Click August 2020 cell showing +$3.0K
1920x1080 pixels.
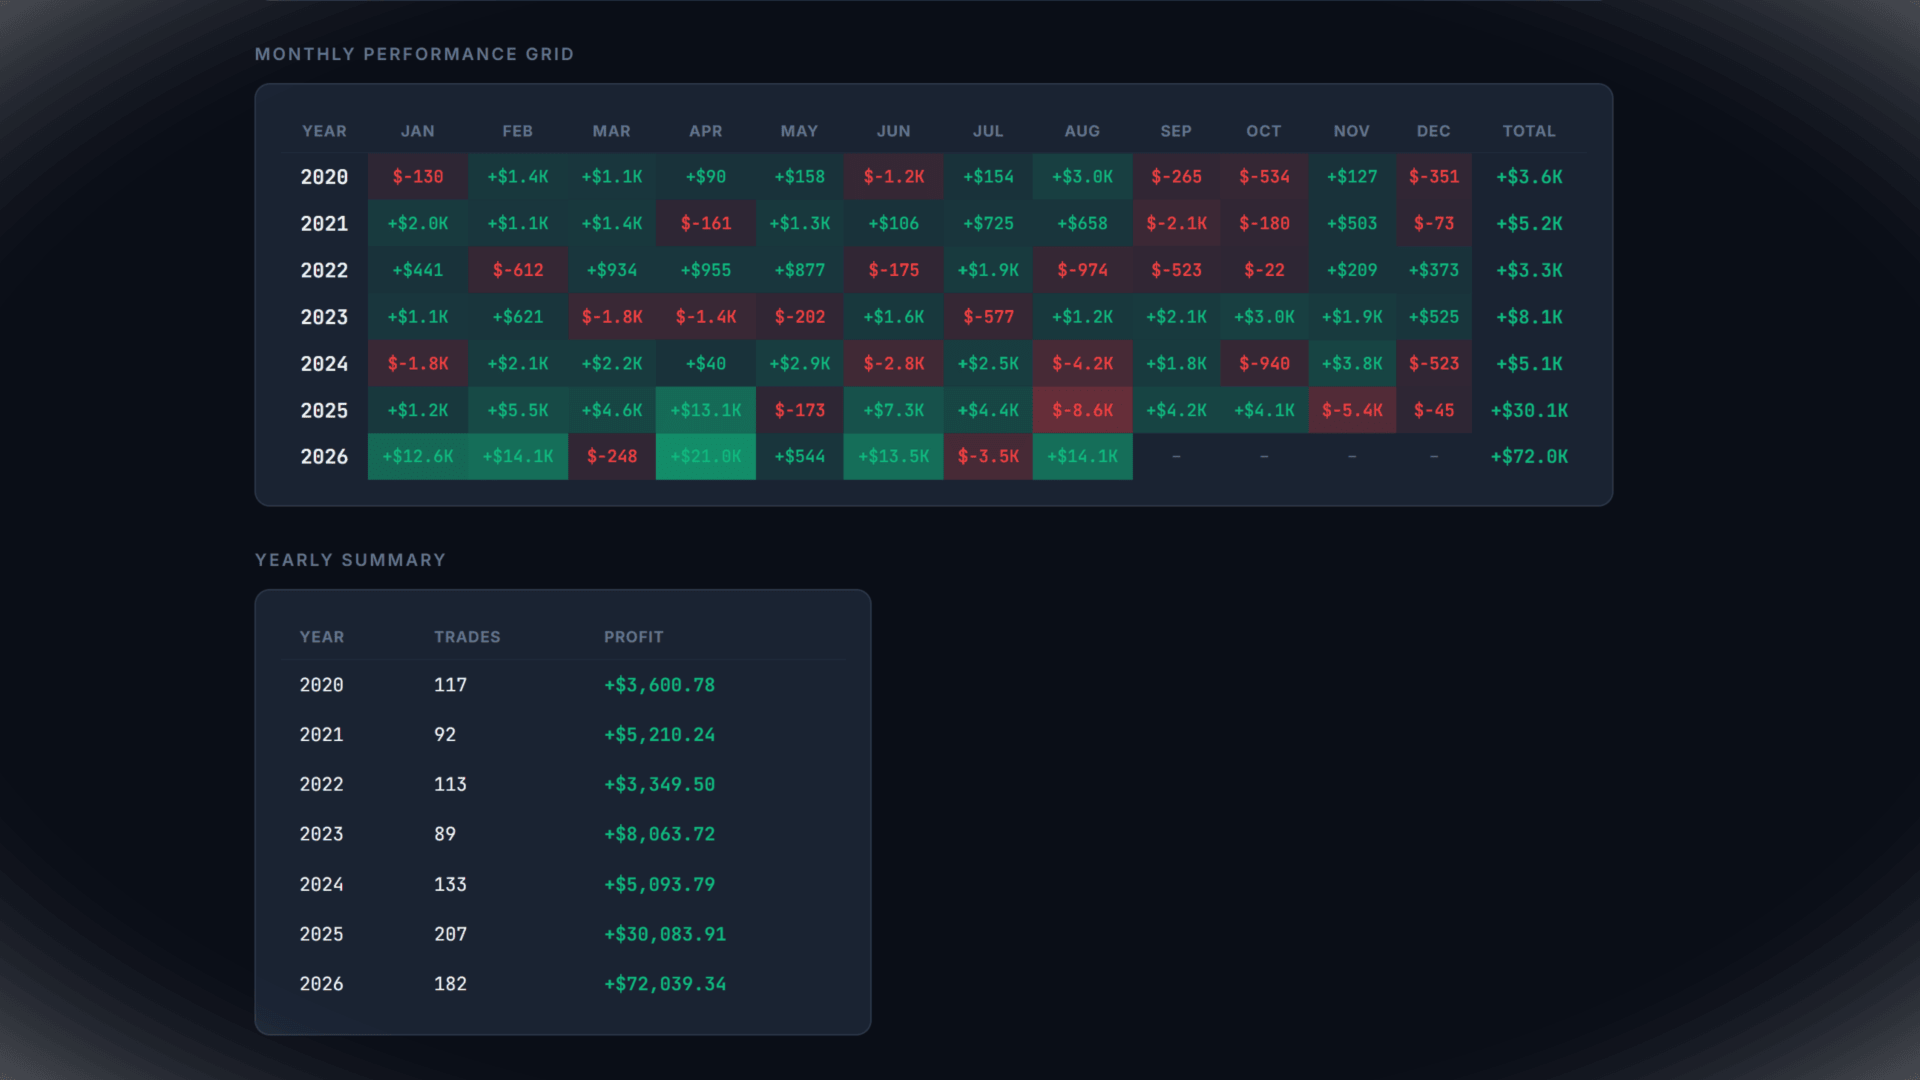pyautogui.click(x=1082, y=177)
